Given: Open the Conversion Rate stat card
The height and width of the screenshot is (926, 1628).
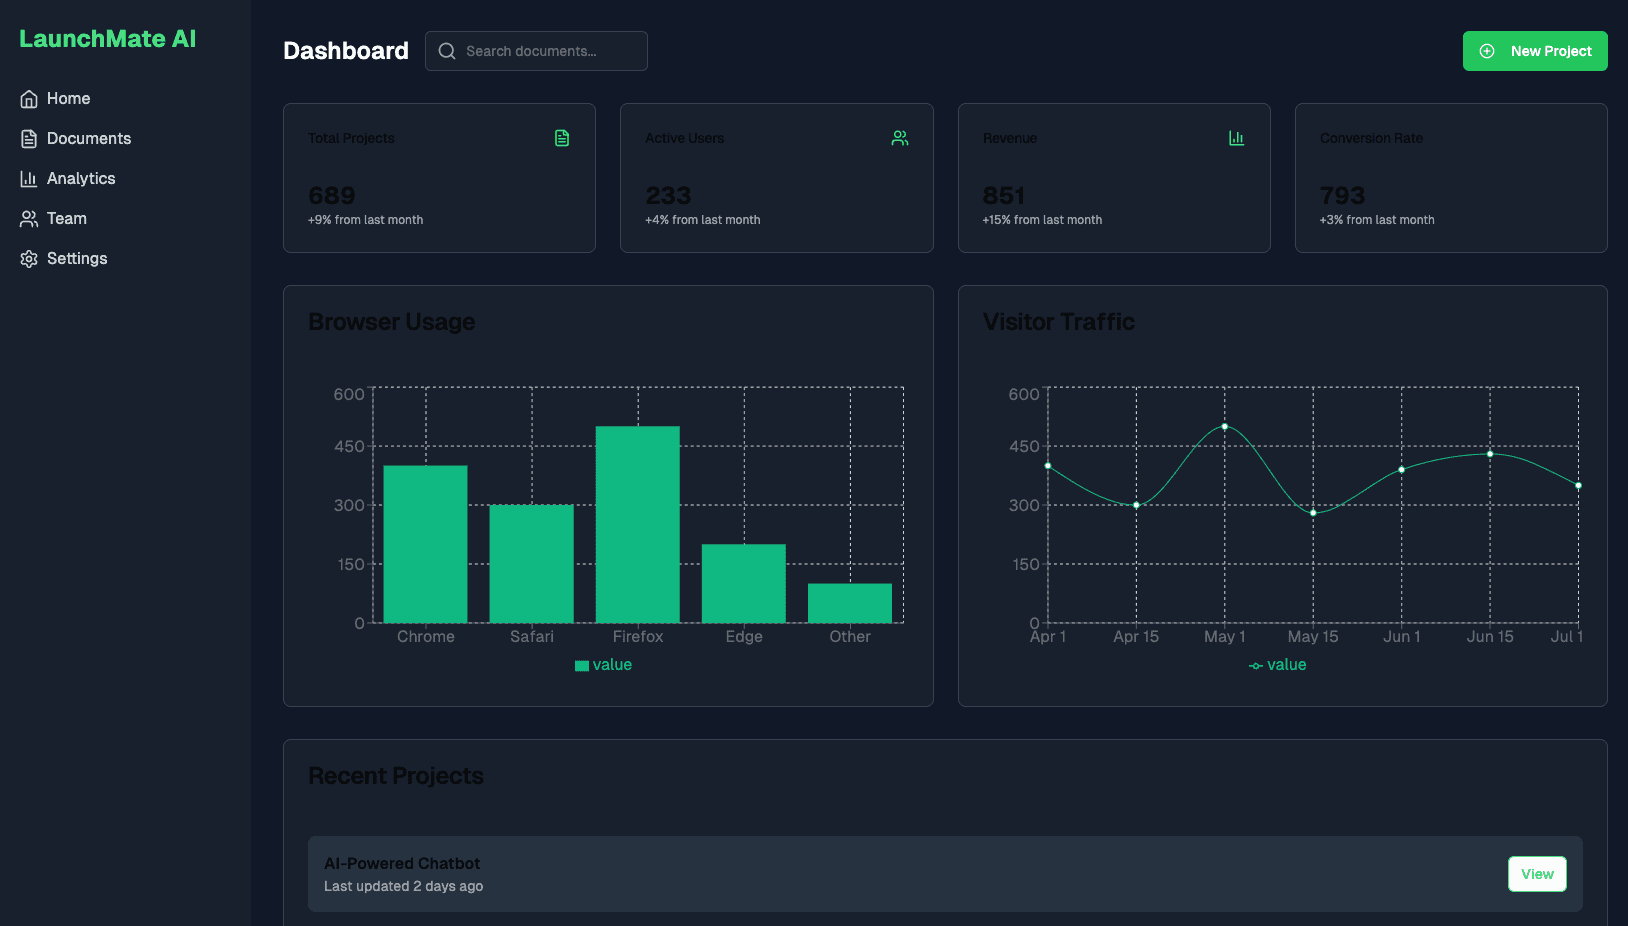Looking at the screenshot, I should point(1450,178).
